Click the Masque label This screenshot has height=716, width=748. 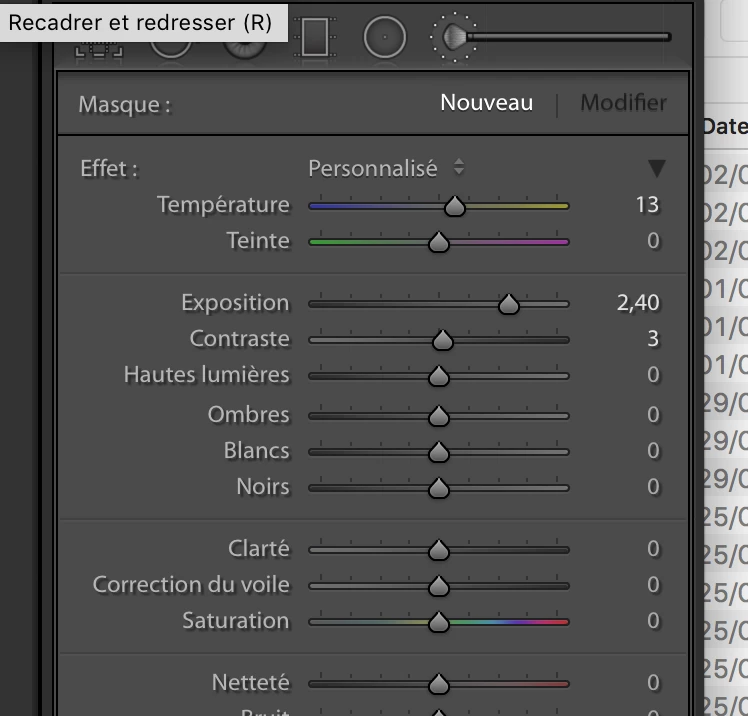tap(125, 104)
